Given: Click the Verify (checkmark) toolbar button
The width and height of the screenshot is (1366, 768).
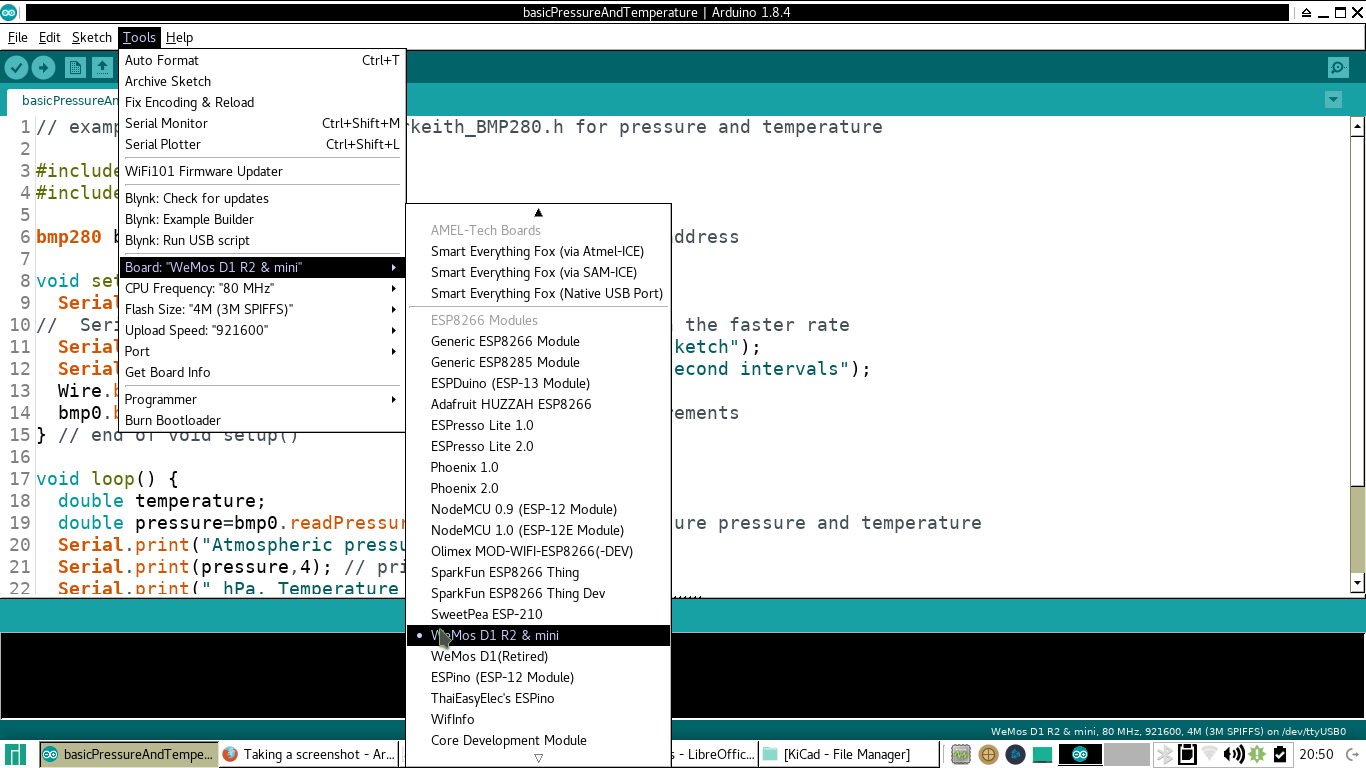Looking at the screenshot, I should point(16,67).
